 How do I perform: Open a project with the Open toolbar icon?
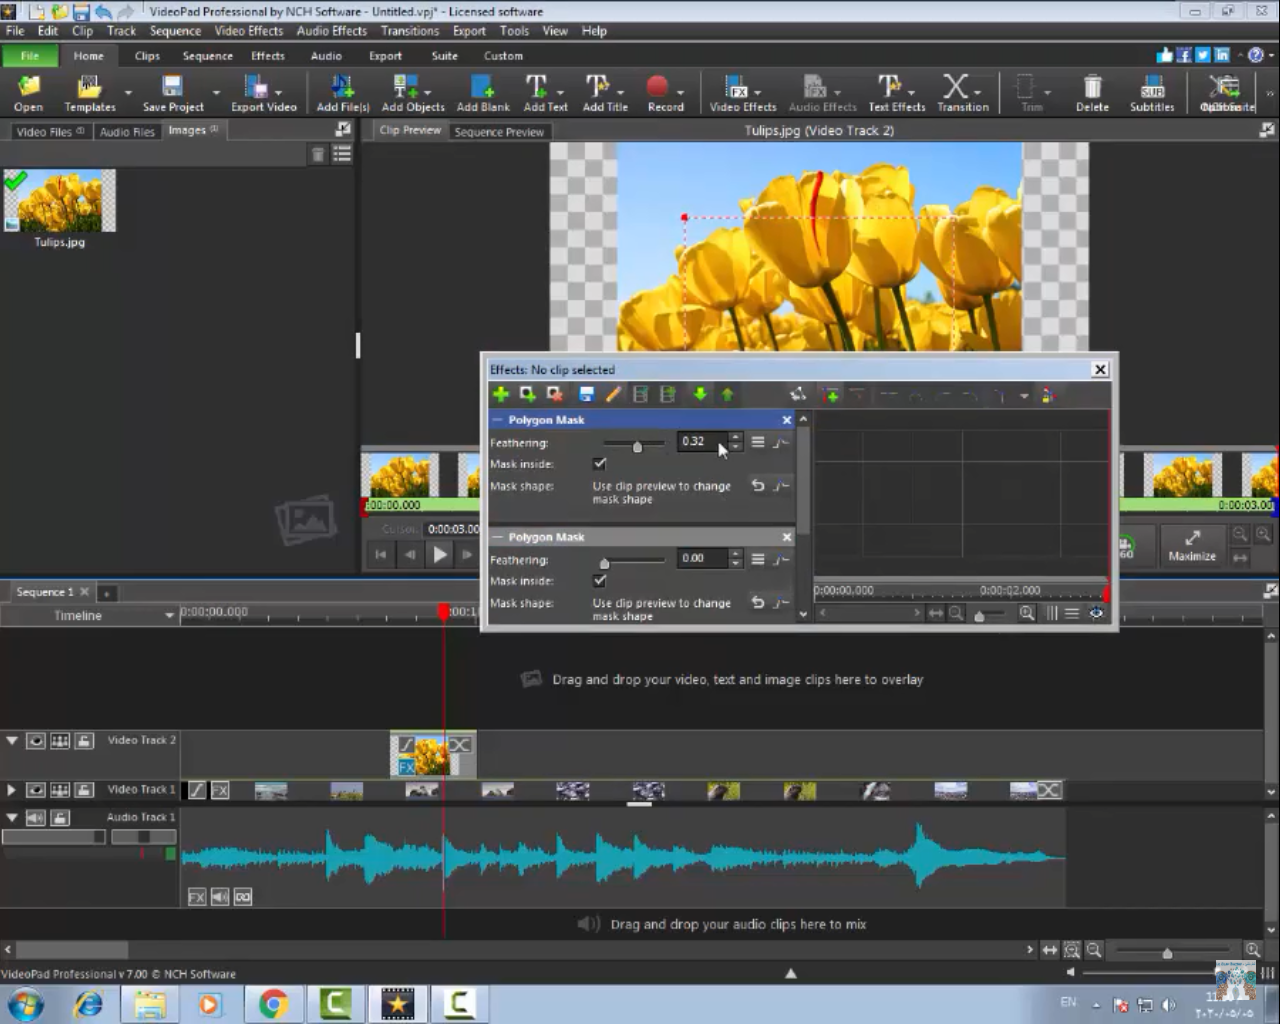click(28, 93)
